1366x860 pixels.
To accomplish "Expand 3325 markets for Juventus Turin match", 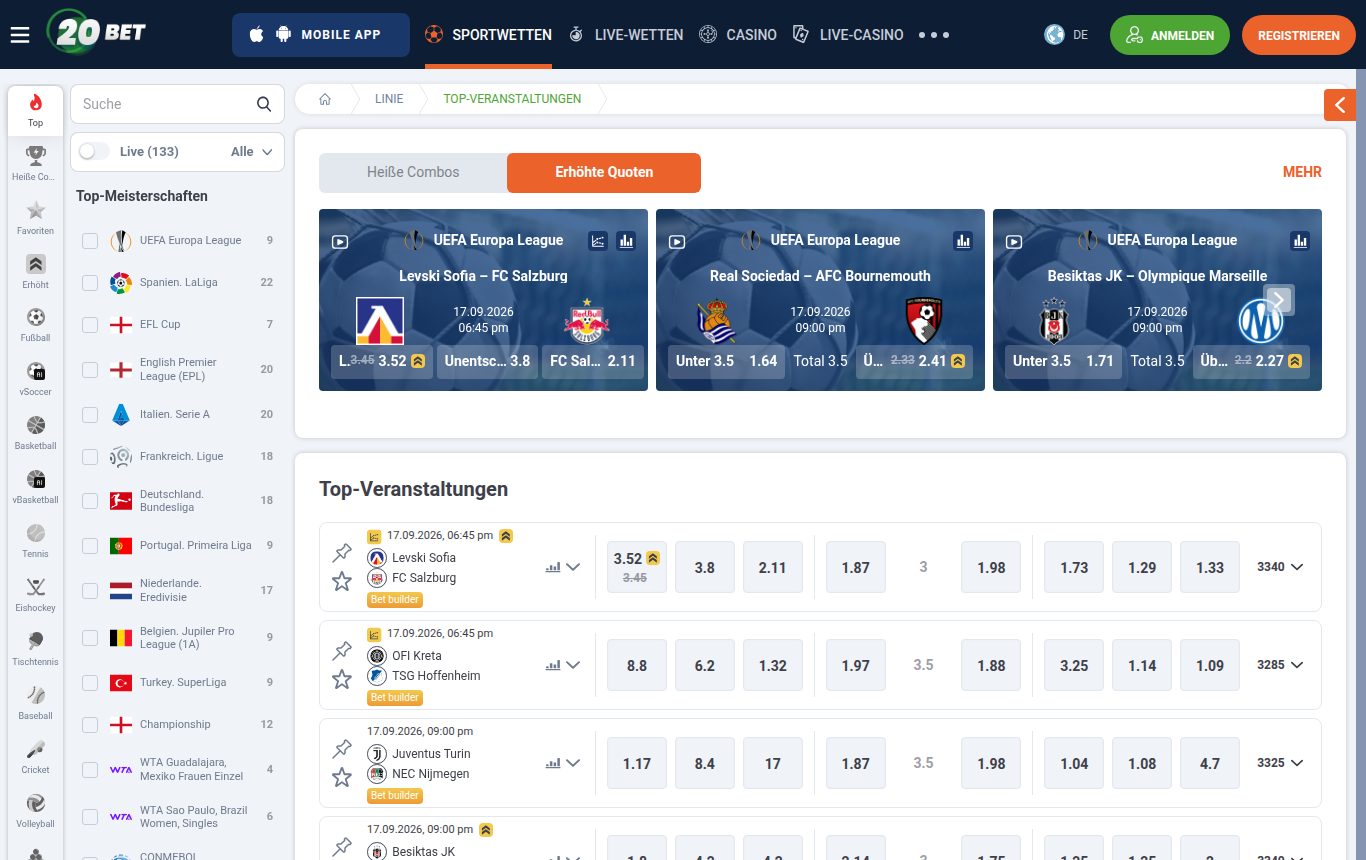I will coord(1280,763).
